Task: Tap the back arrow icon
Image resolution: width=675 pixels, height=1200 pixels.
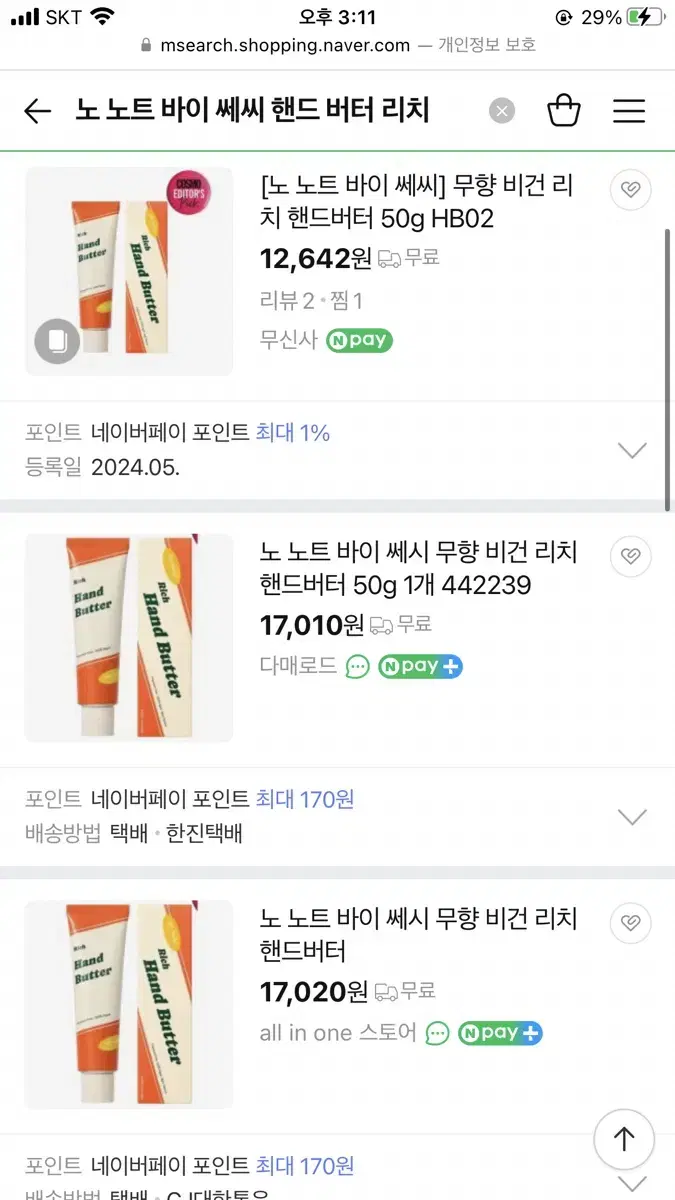Action: pyautogui.click(x=37, y=111)
